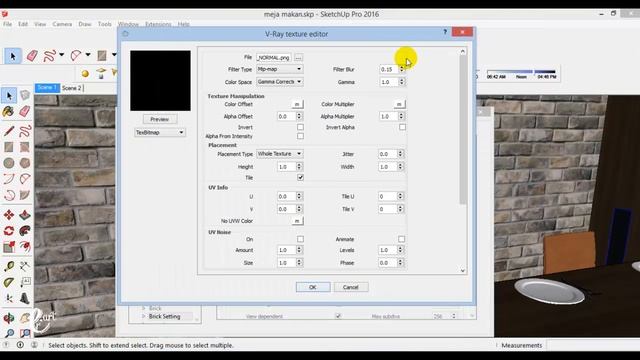
Task: Toggle Alpha From Intensity checkbox
Action: [x=300, y=136]
